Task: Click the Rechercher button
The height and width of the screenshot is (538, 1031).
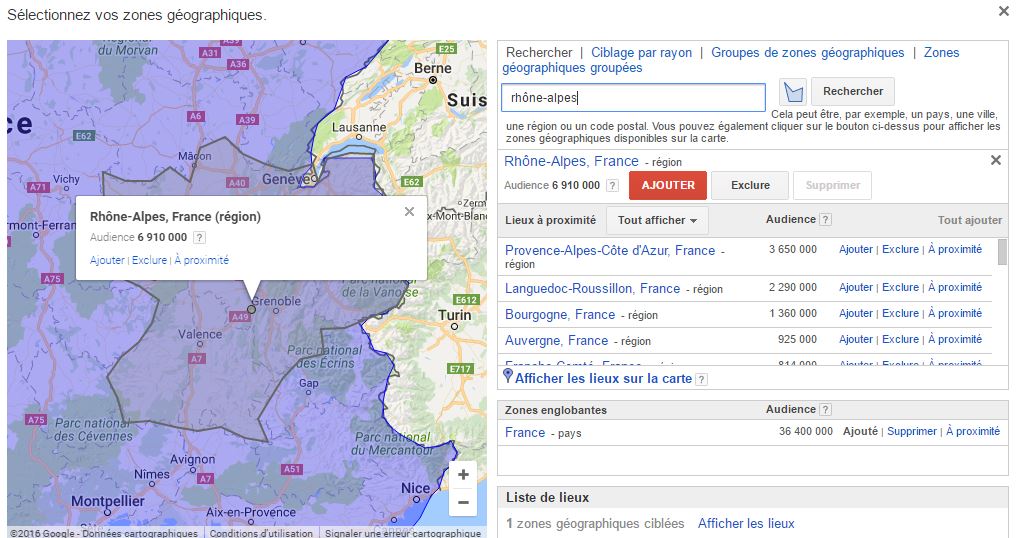Action: (x=853, y=91)
